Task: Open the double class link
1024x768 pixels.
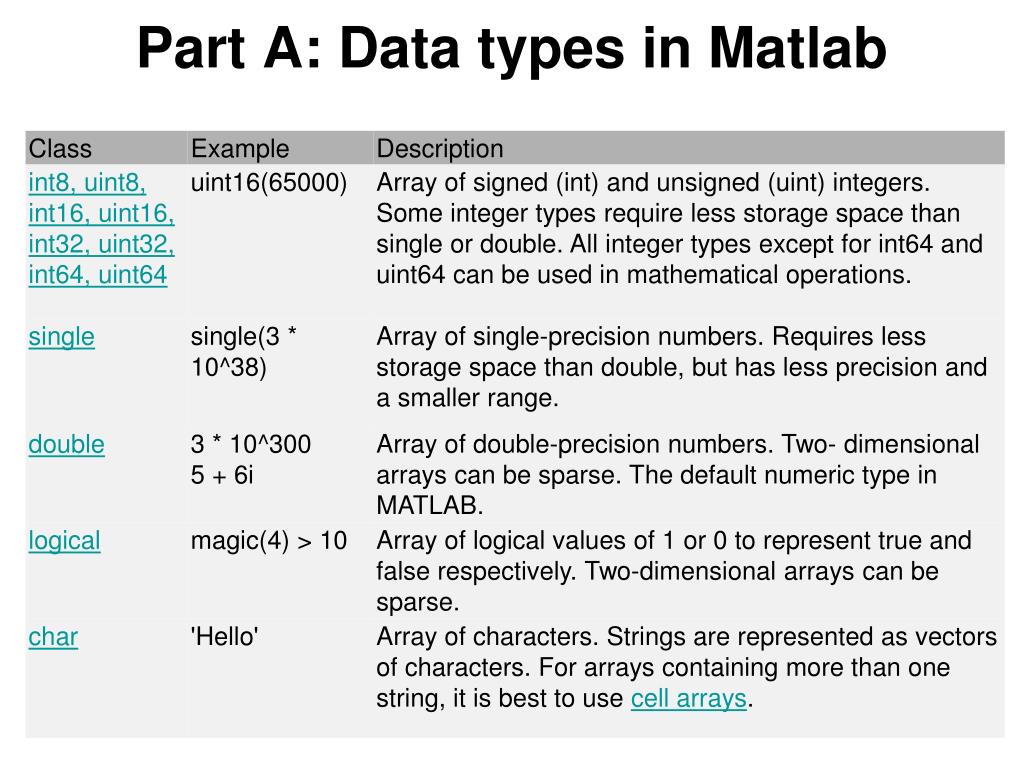Action: click(67, 445)
